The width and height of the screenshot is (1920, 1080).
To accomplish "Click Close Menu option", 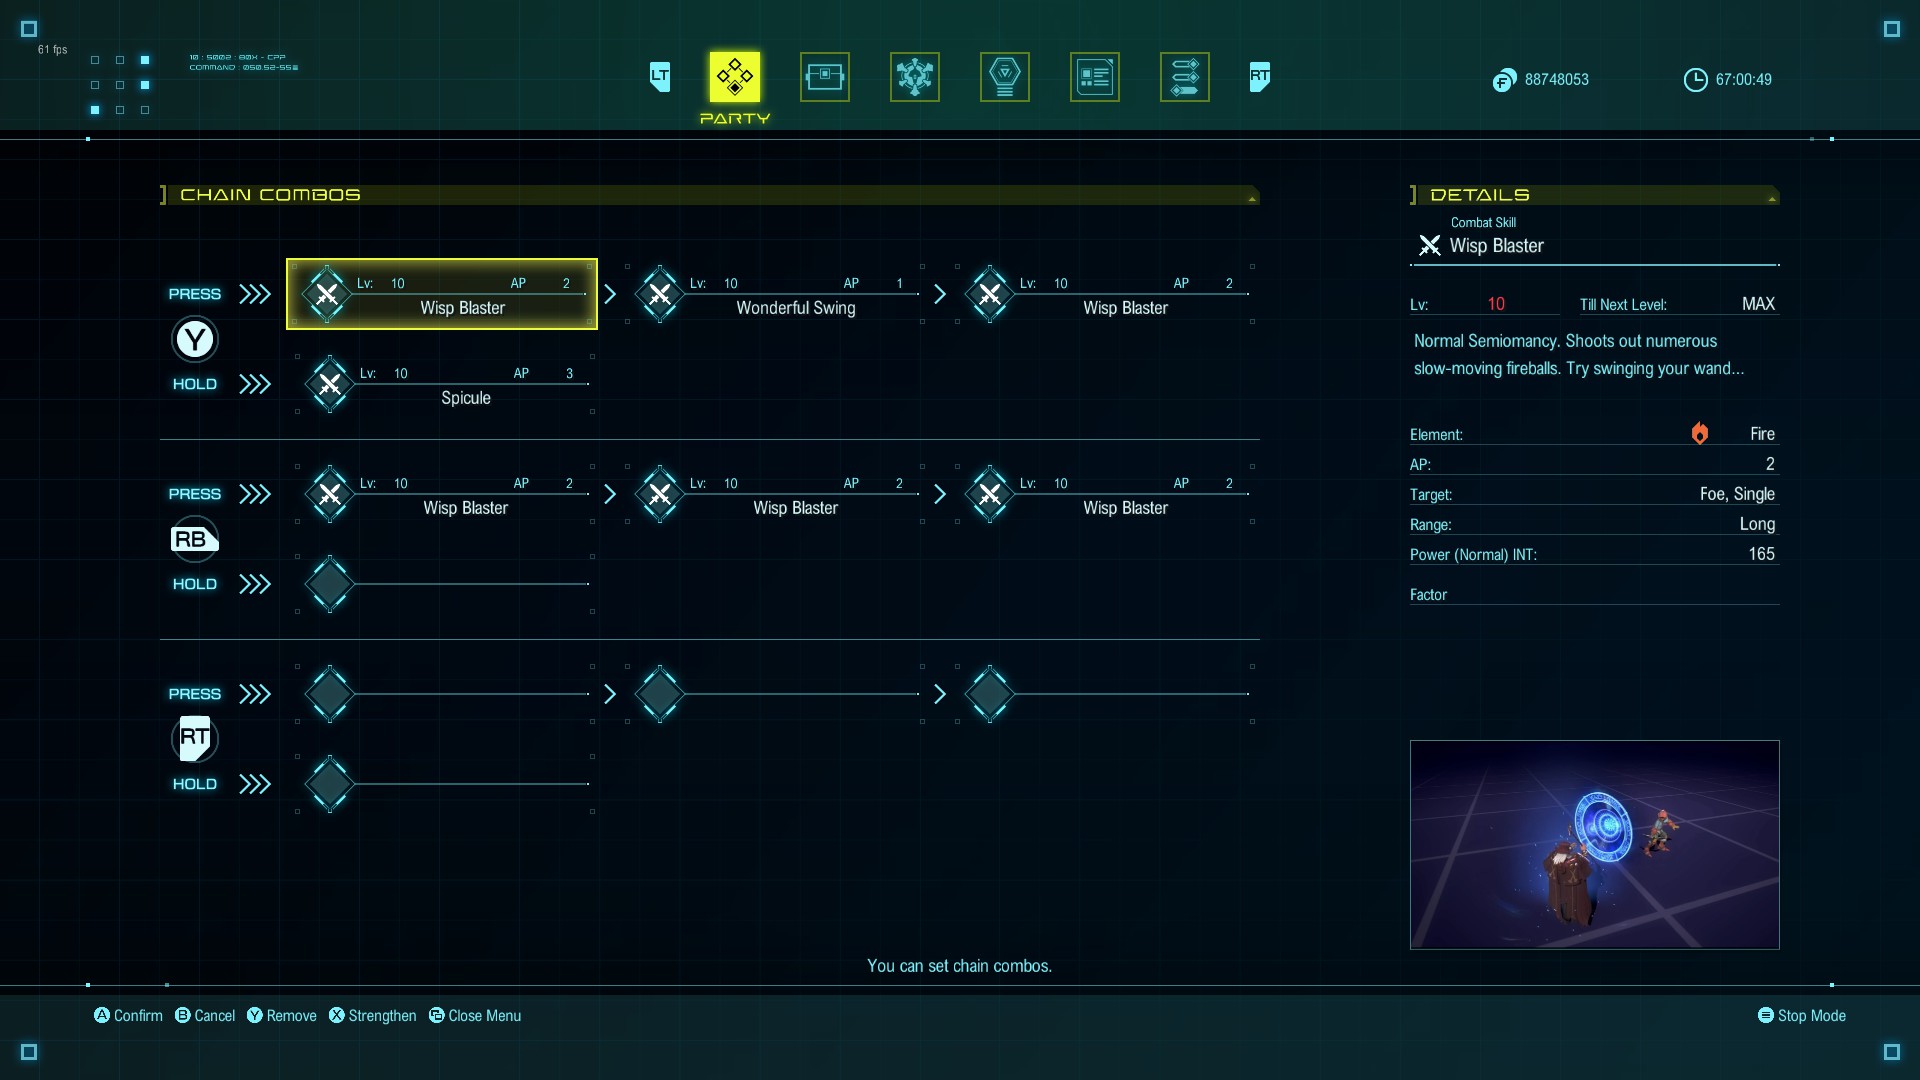I will [x=475, y=1015].
